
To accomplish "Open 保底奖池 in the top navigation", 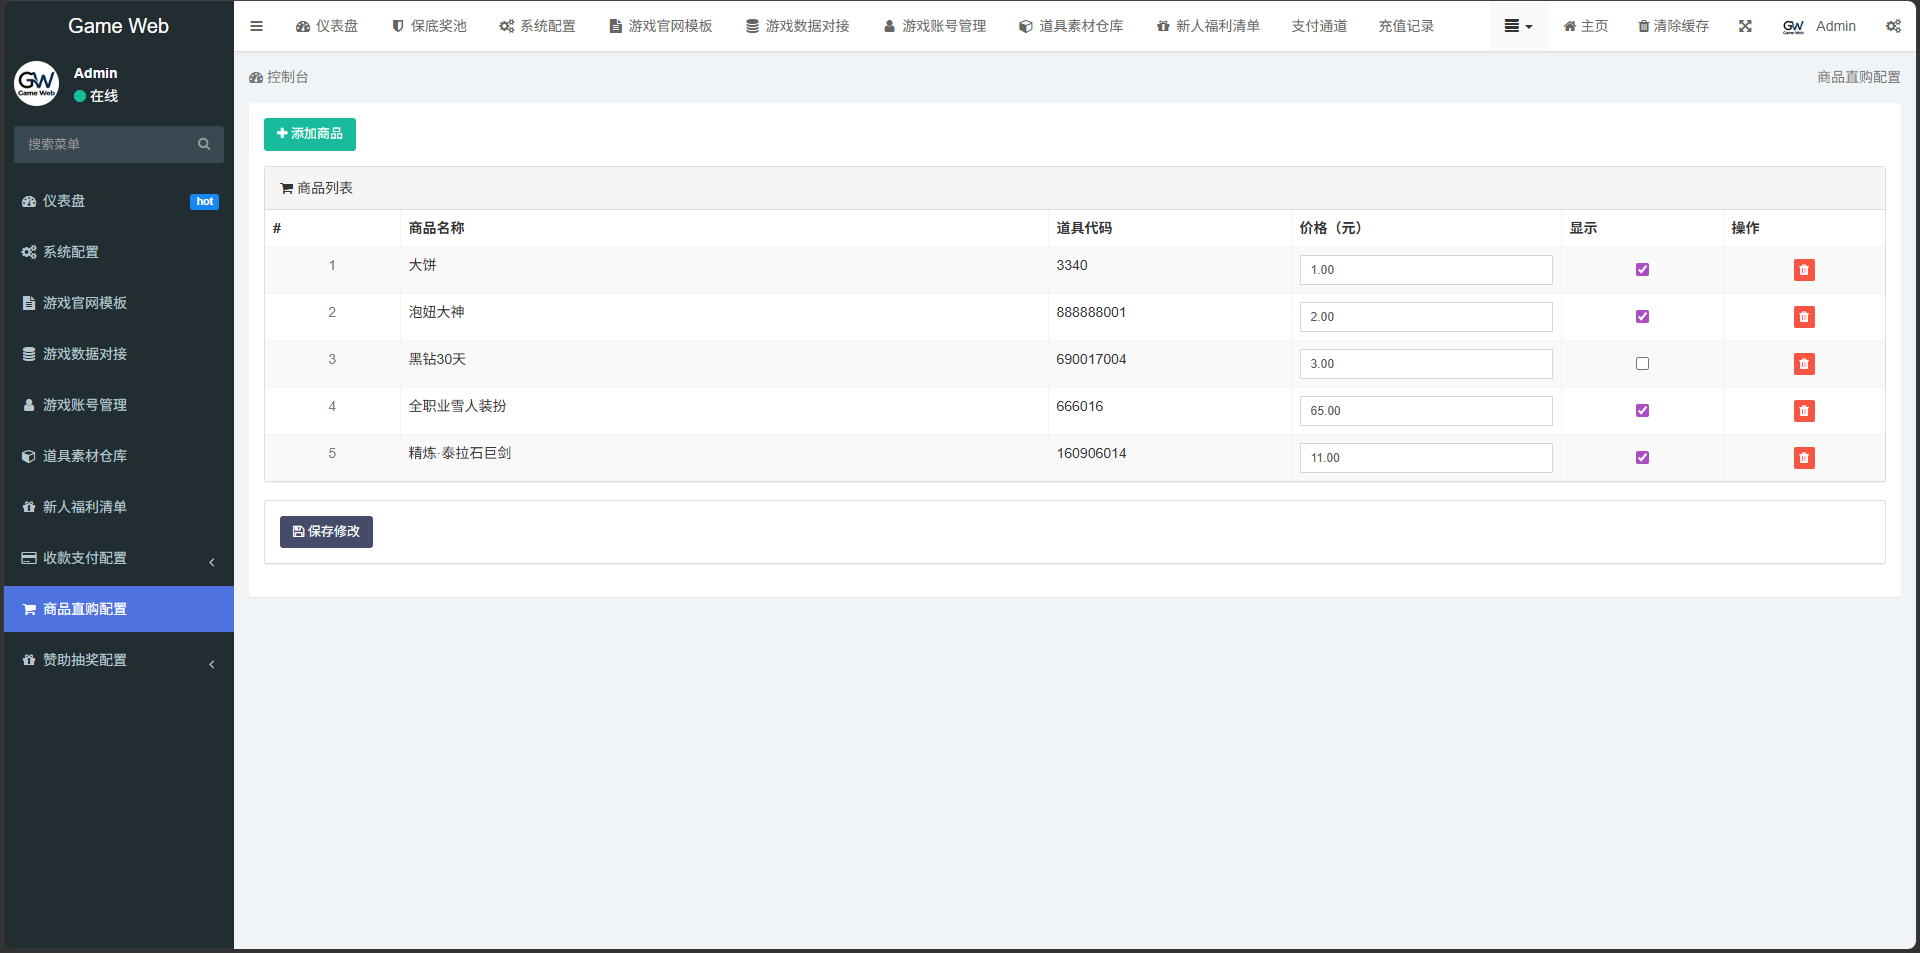I will click(429, 26).
